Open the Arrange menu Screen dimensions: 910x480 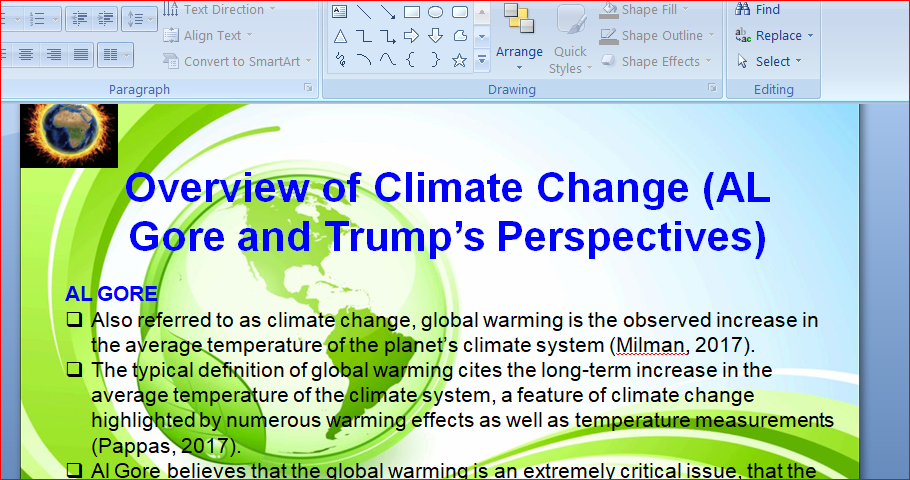tap(519, 38)
